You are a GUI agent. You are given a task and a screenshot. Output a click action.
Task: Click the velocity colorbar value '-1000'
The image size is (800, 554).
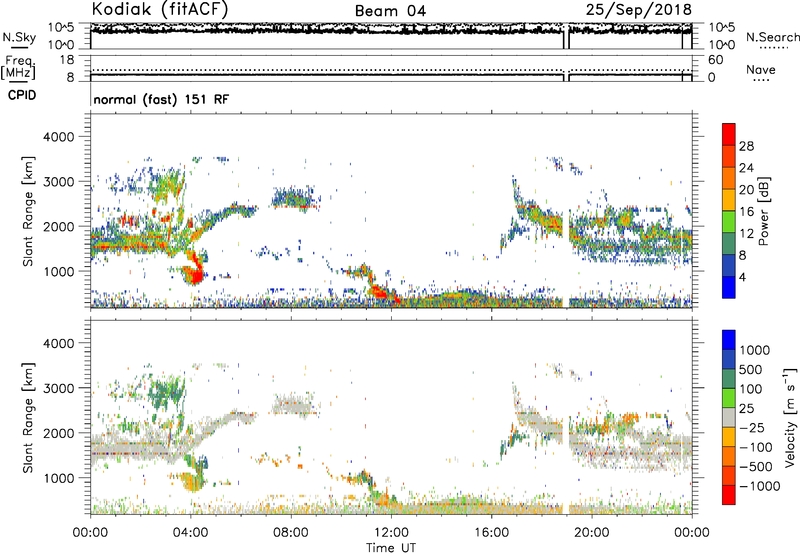click(759, 486)
